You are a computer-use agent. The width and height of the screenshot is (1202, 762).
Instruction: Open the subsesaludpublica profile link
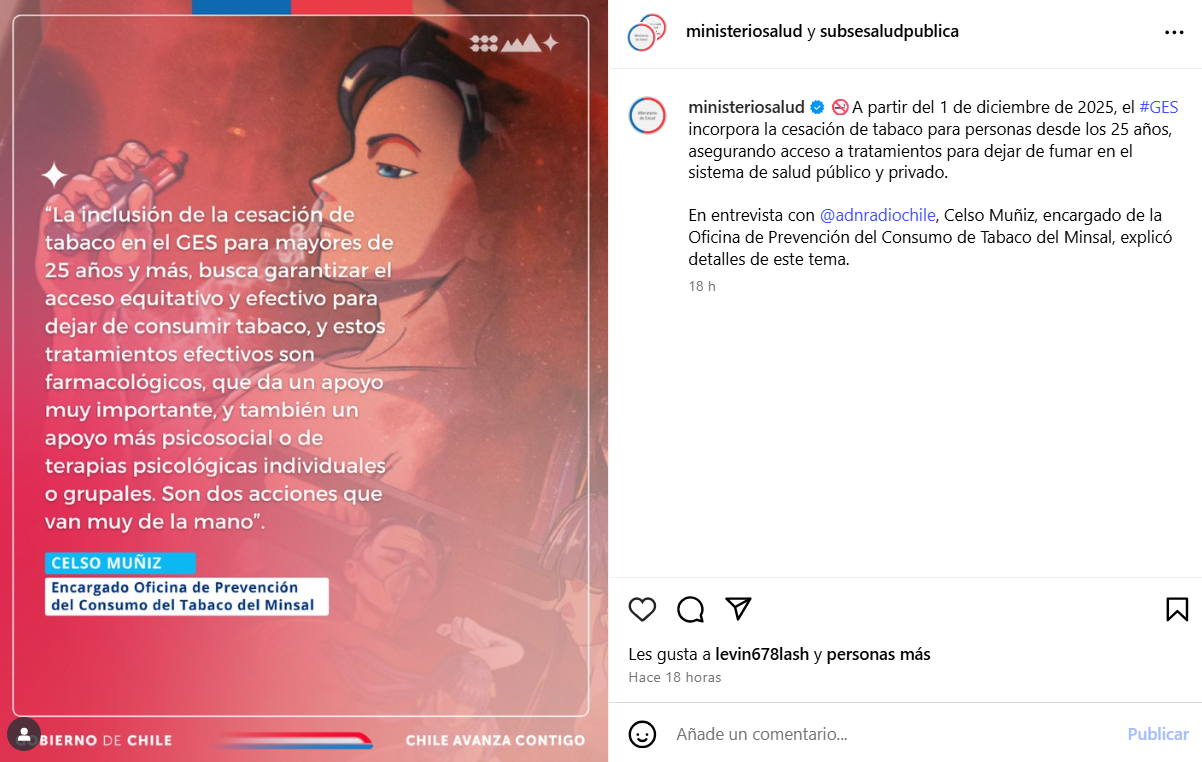pos(889,31)
